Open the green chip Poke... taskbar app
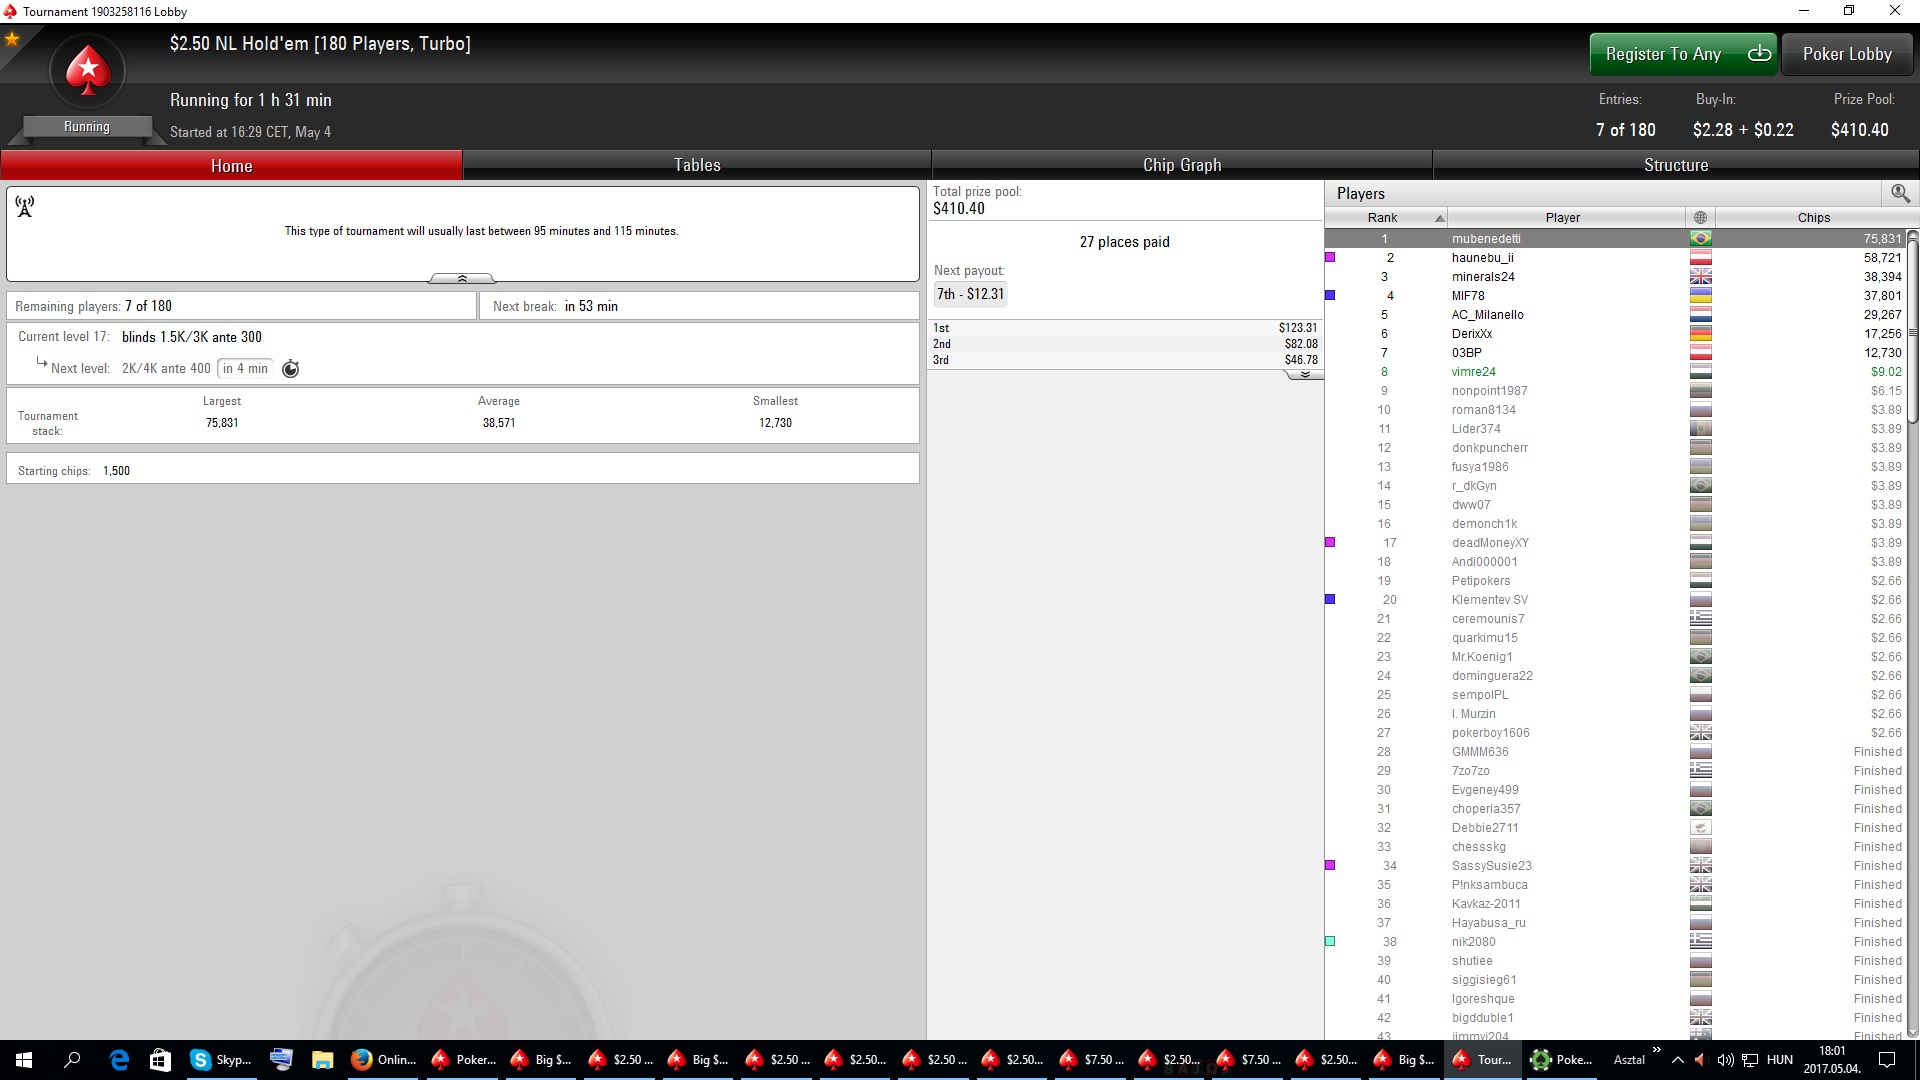The image size is (1920, 1080). (x=1562, y=1060)
